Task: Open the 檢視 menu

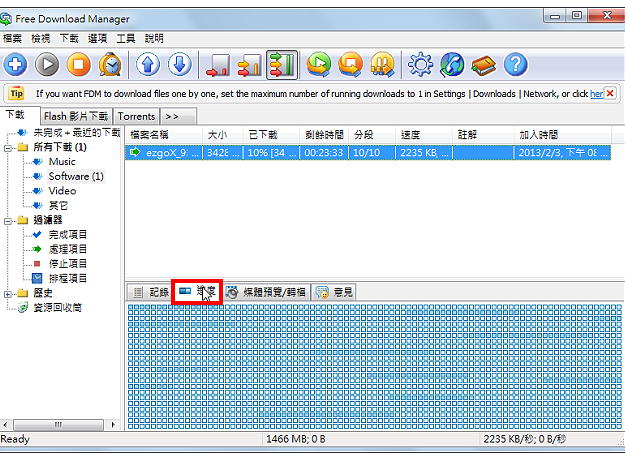Action: (41, 38)
